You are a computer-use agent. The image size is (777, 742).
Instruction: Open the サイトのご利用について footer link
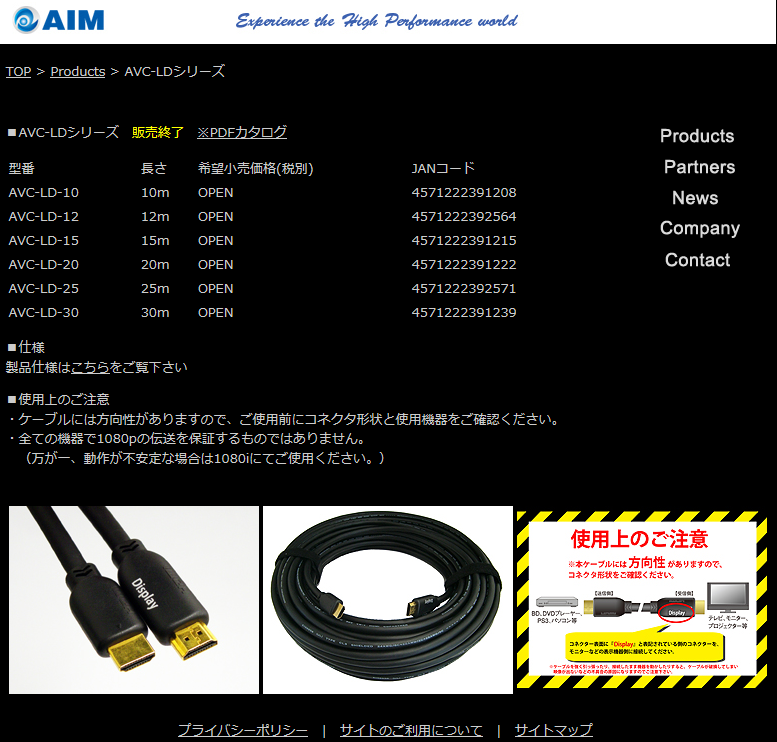click(x=411, y=730)
